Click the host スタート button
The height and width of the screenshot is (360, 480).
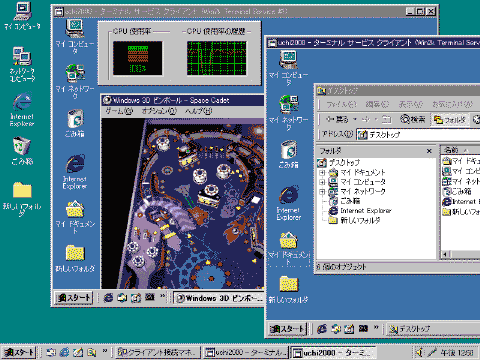click(x=19, y=352)
